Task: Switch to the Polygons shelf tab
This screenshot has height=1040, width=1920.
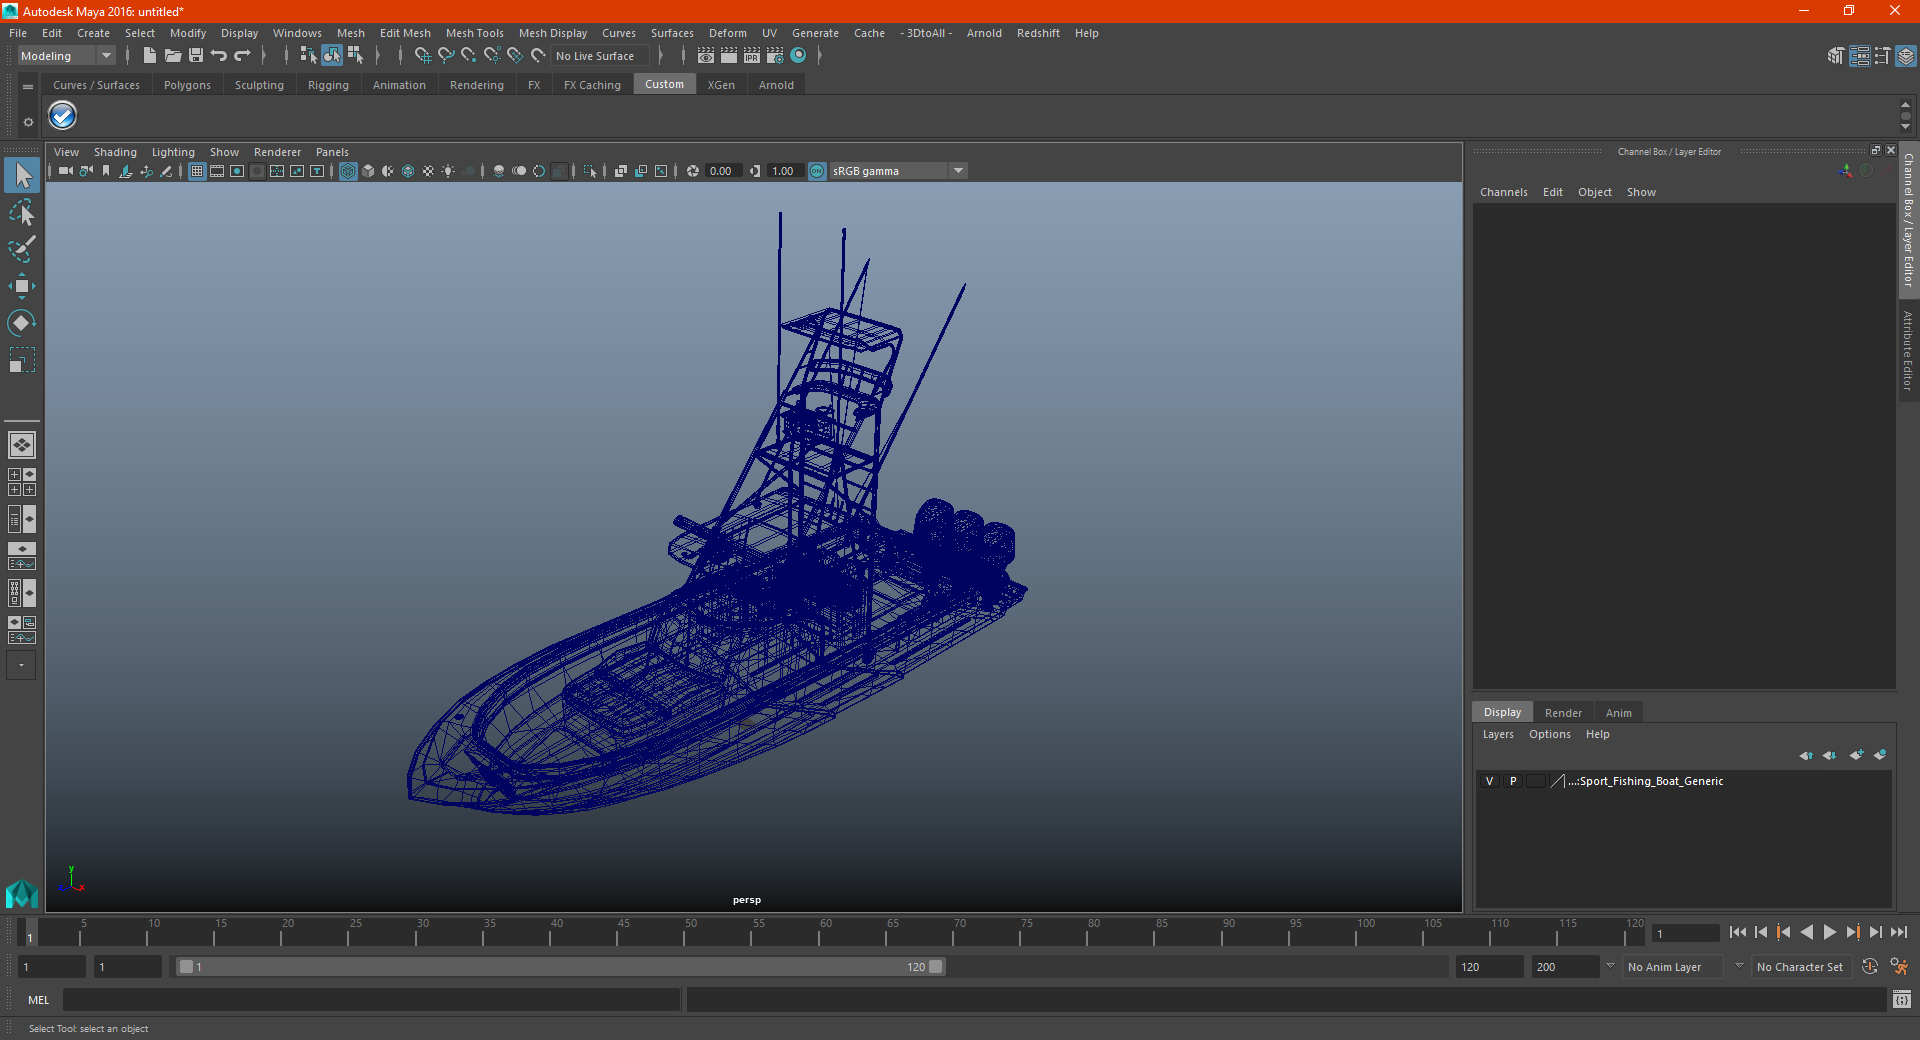Action: click(187, 85)
